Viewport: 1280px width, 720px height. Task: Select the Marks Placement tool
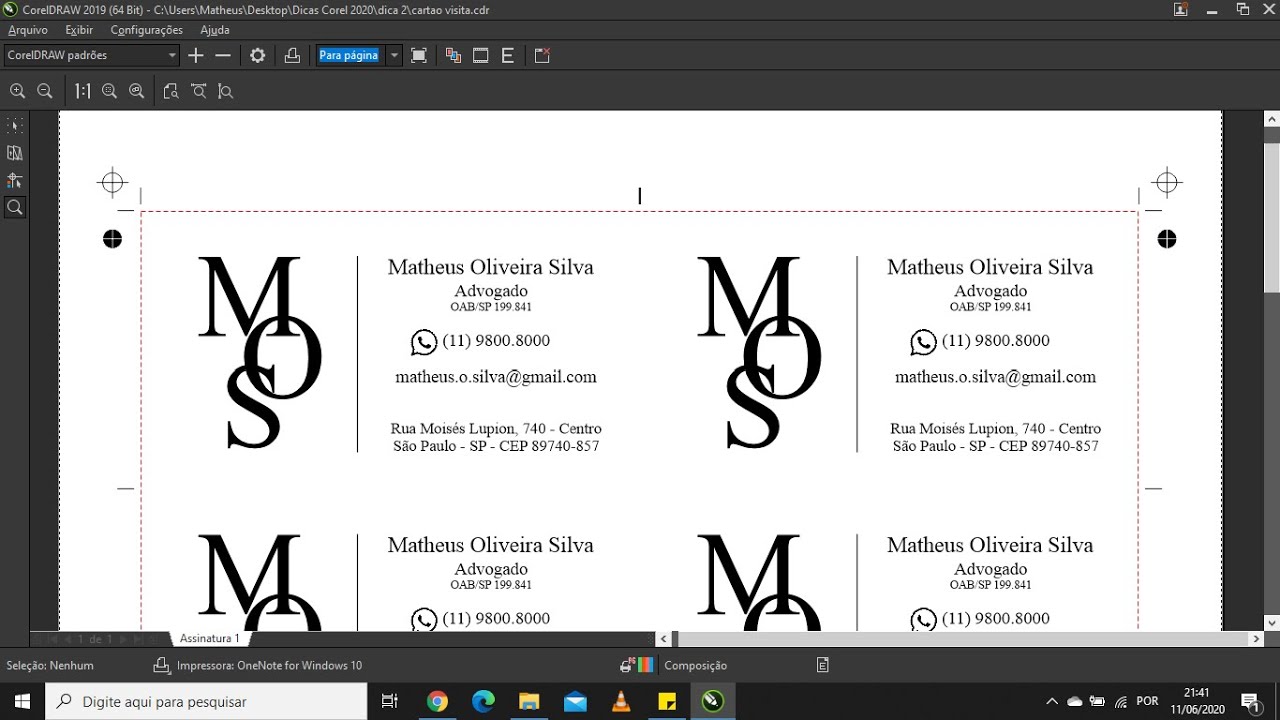[x=15, y=181]
